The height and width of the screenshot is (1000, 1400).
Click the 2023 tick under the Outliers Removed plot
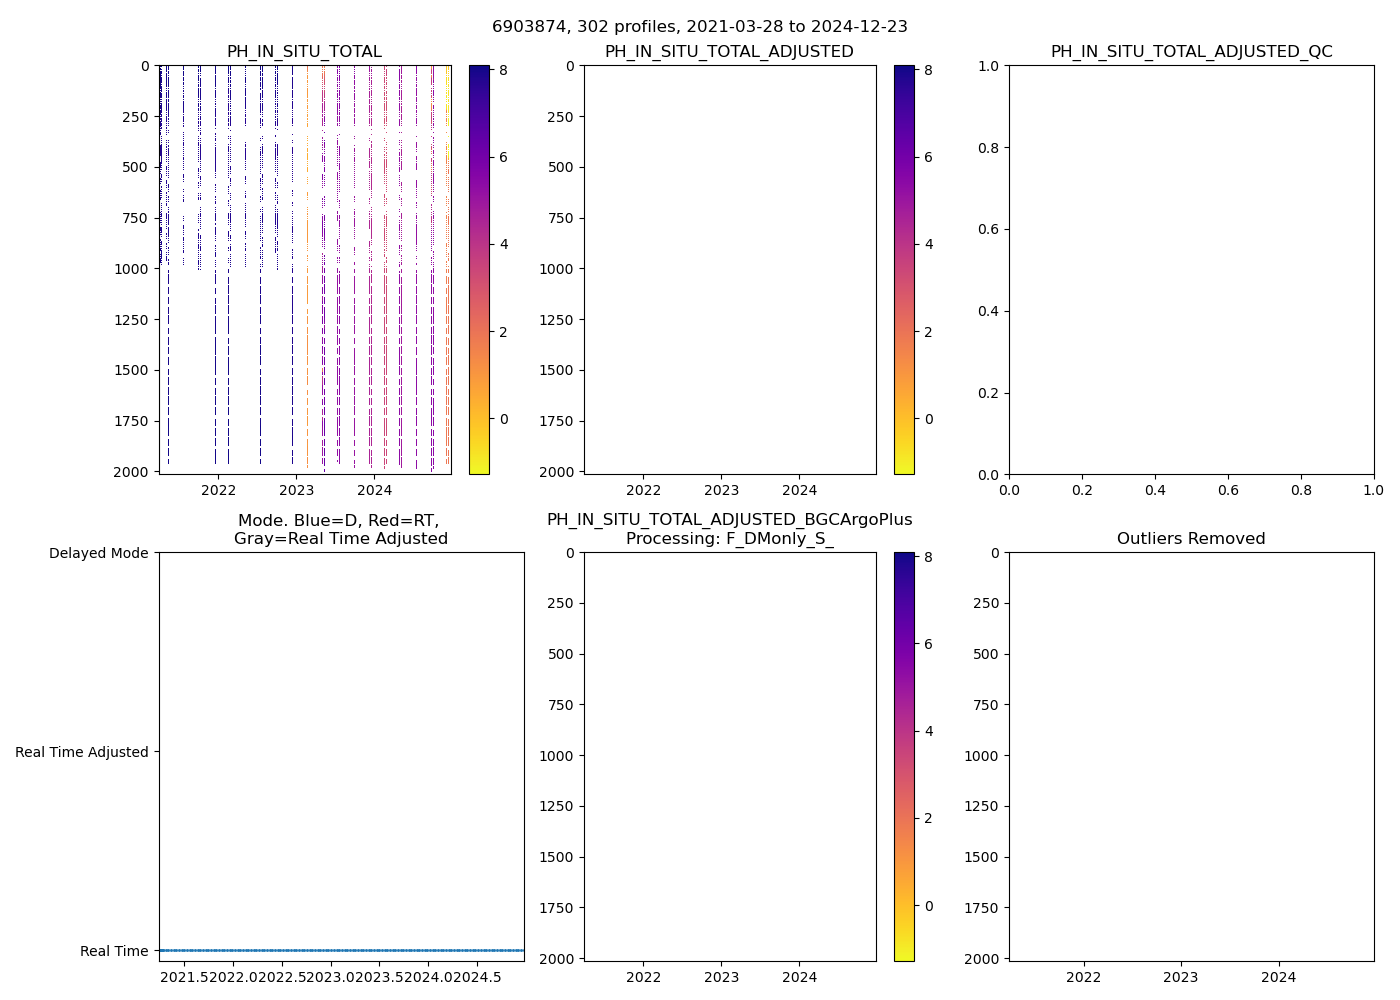click(x=1180, y=977)
